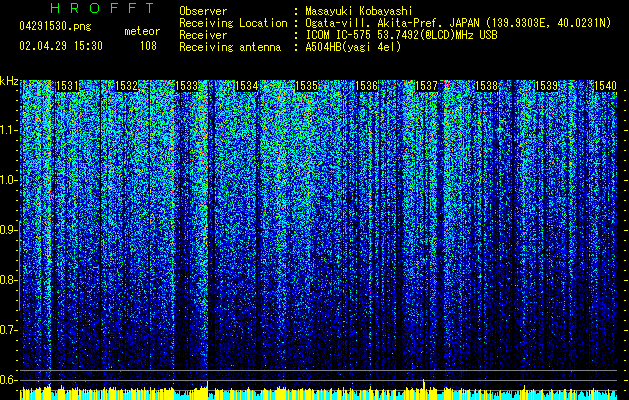Click the A504HB(yagi 4el) antenna text
The height and width of the screenshot is (400, 629).
353,47
